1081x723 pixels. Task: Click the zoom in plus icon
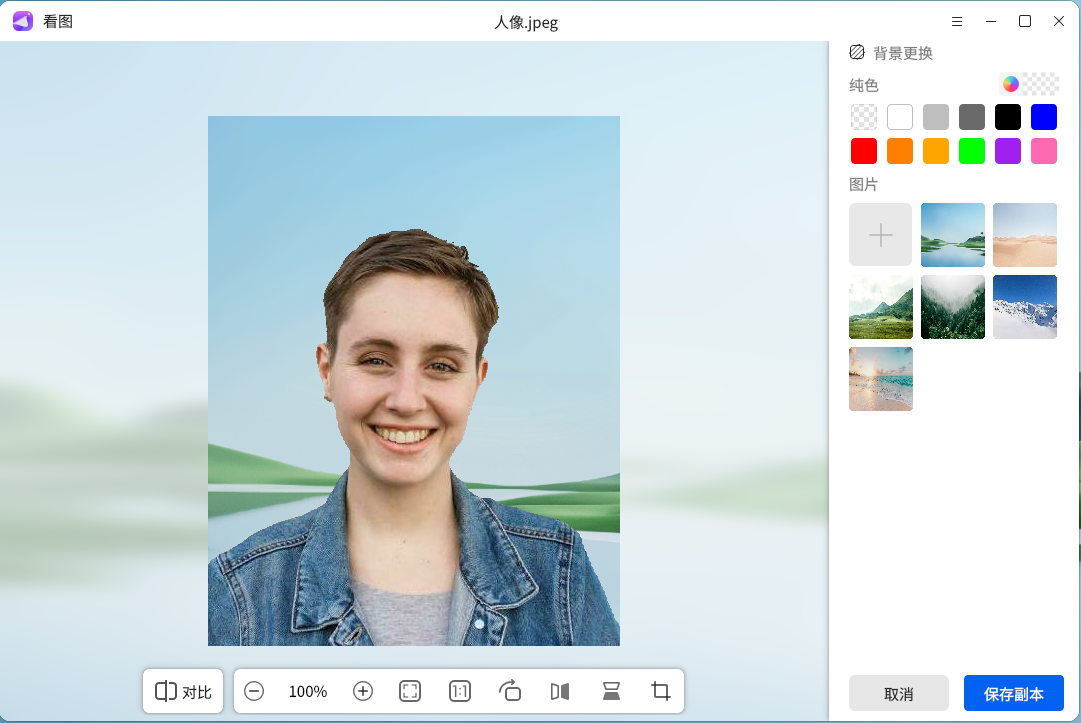363,691
